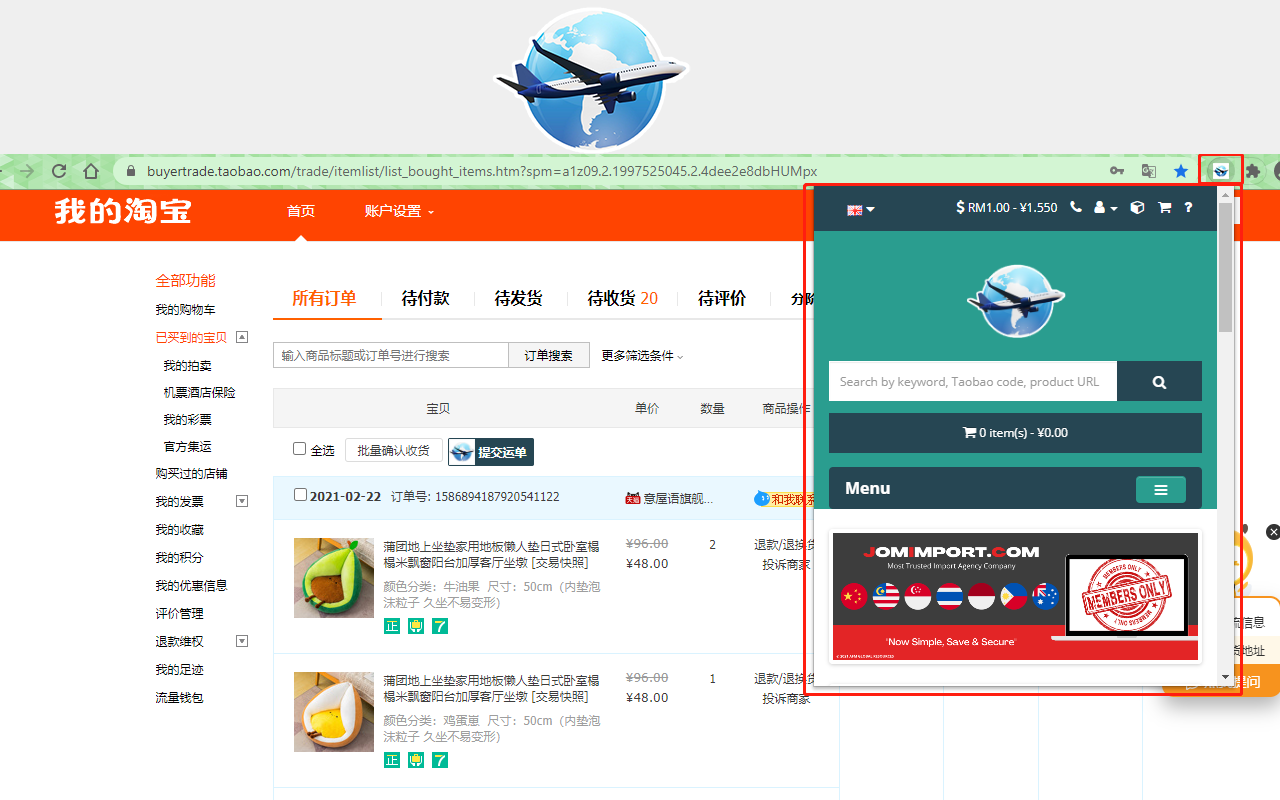1280x800 pixels.
Task: Click the 订单搜索 button
Action: click(549, 355)
